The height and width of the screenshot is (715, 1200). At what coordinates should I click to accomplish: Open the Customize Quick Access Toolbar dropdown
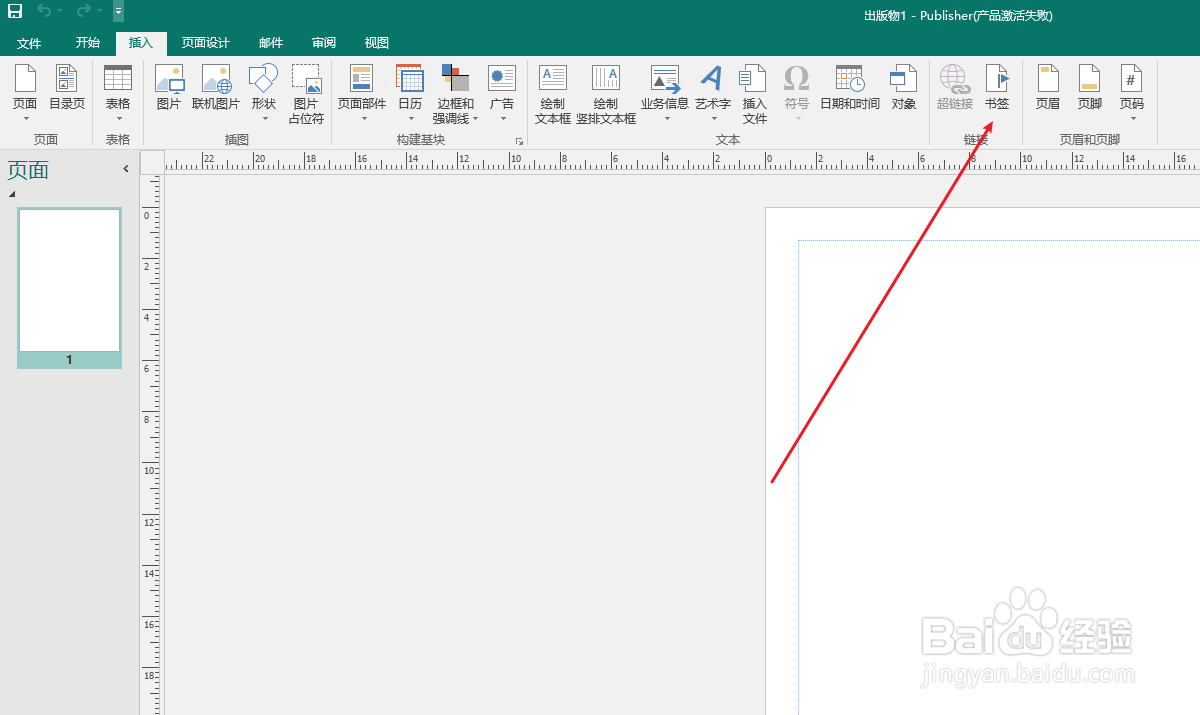pyautogui.click(x=118, y=11)
